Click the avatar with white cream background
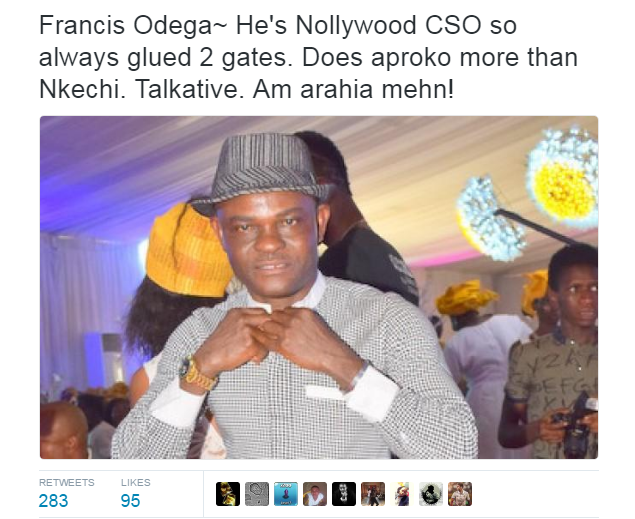 point(402,494)
